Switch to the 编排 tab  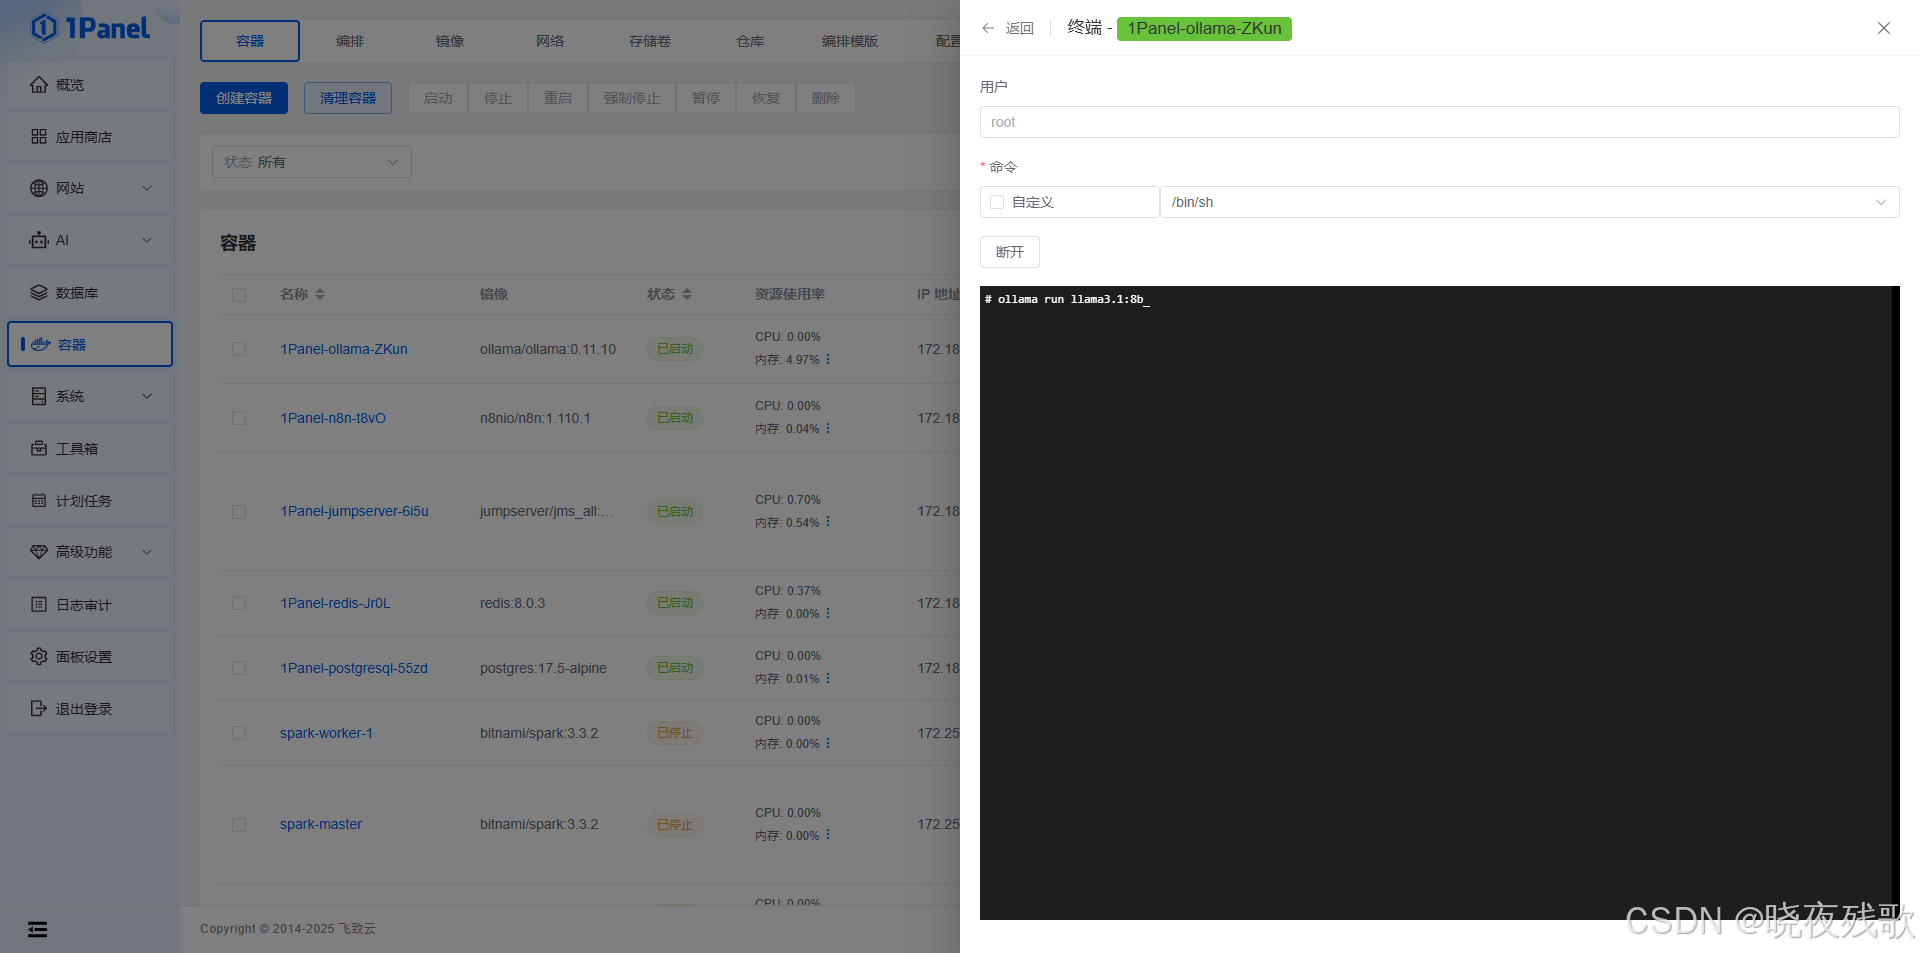click(350, 41)
